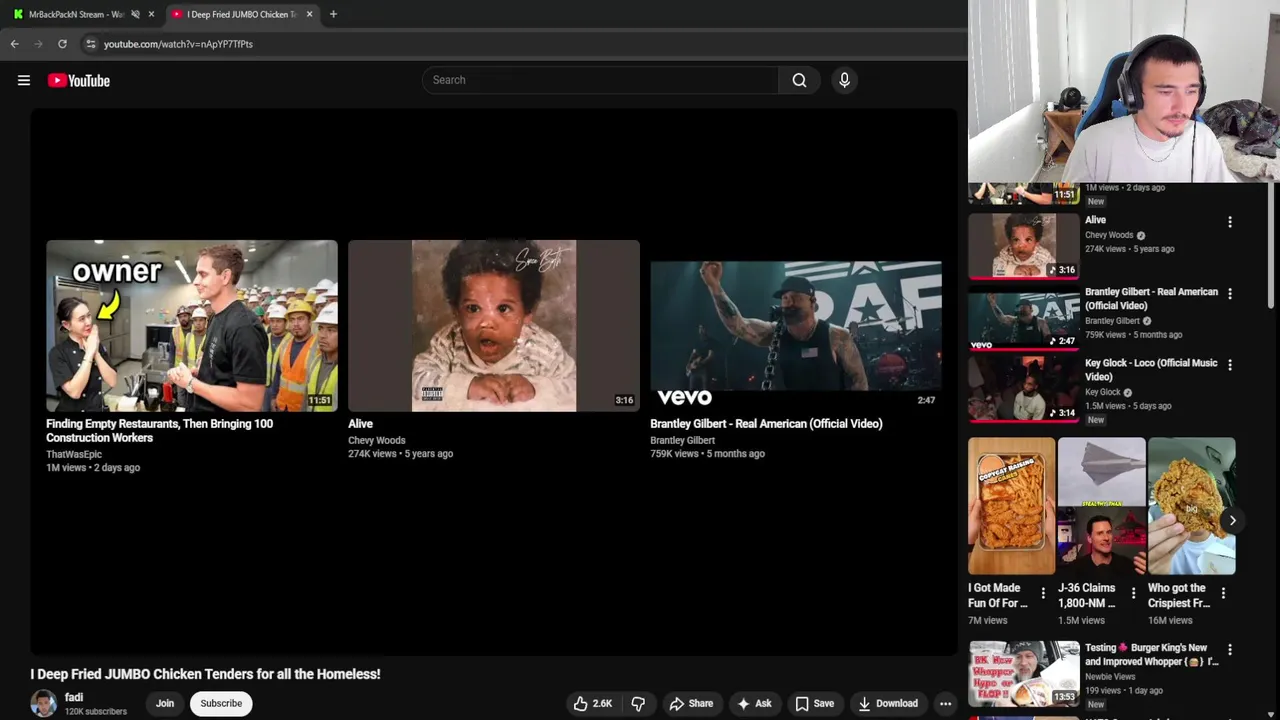Open sidebar Key Glock Loco thumbnail
The width and height of the screenshot is (1280, 720).
tap(1024, 389)
